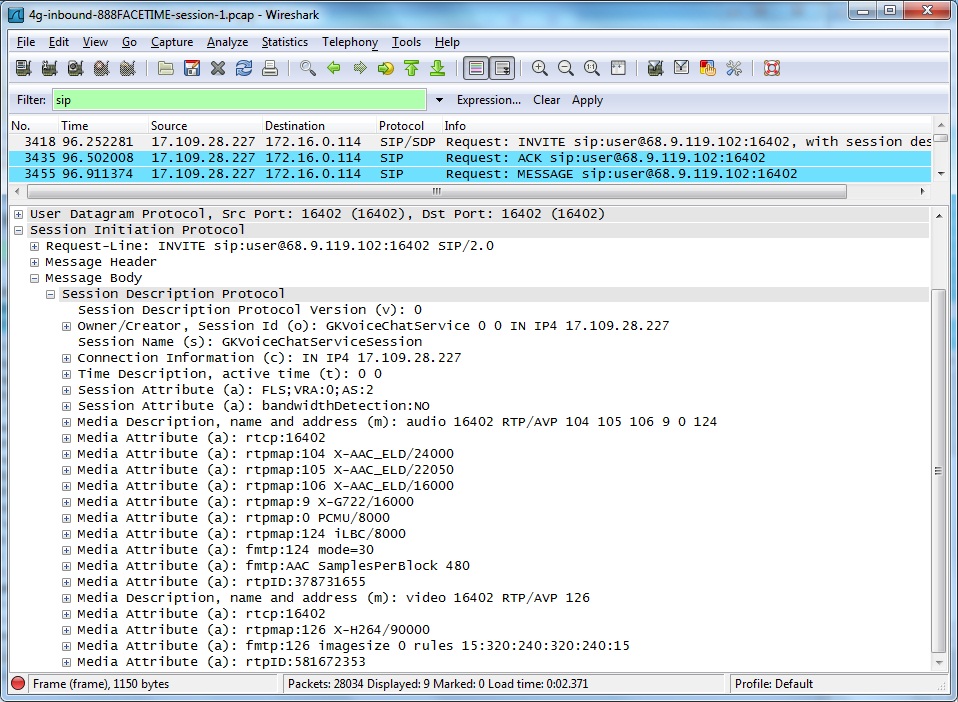Open the Analyze menu
The height and width of the screenshot is (702, 958).
(x=227, y=42)
